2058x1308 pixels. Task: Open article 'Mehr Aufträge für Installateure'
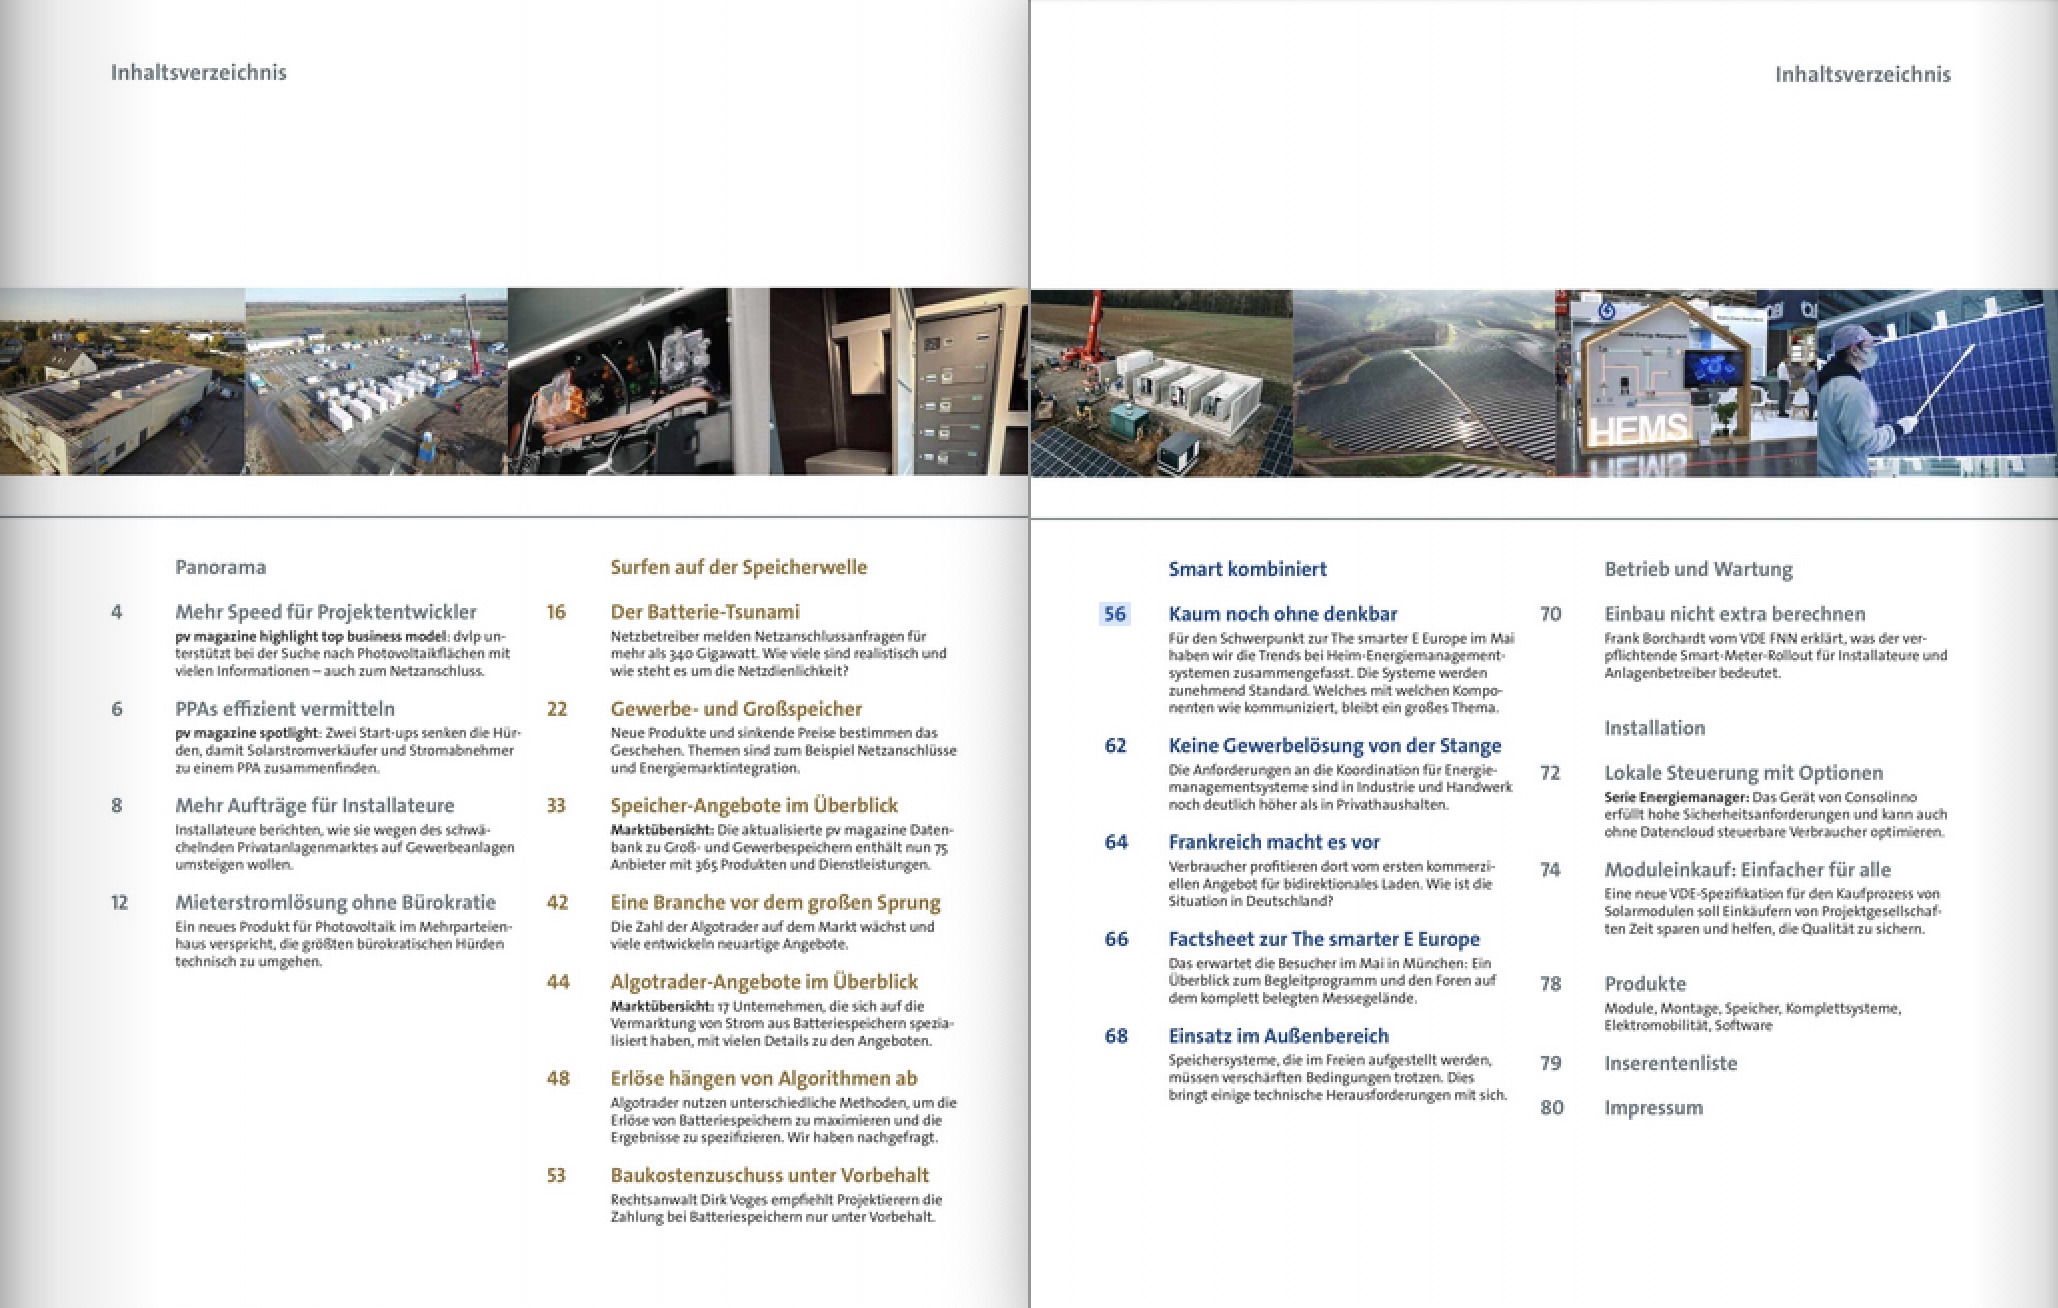point(314,806)
